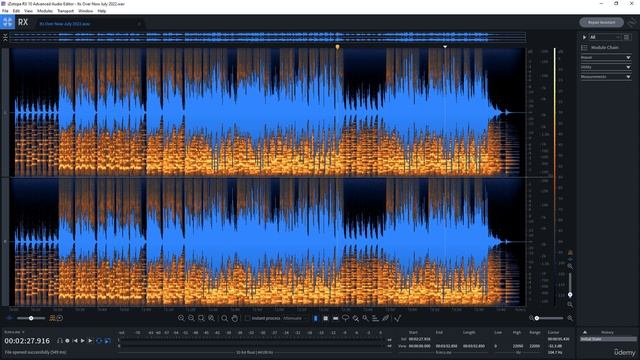Viewport: 640px width, 360px height.
Task: Collapse the History panel
Action: click(584, 332)
